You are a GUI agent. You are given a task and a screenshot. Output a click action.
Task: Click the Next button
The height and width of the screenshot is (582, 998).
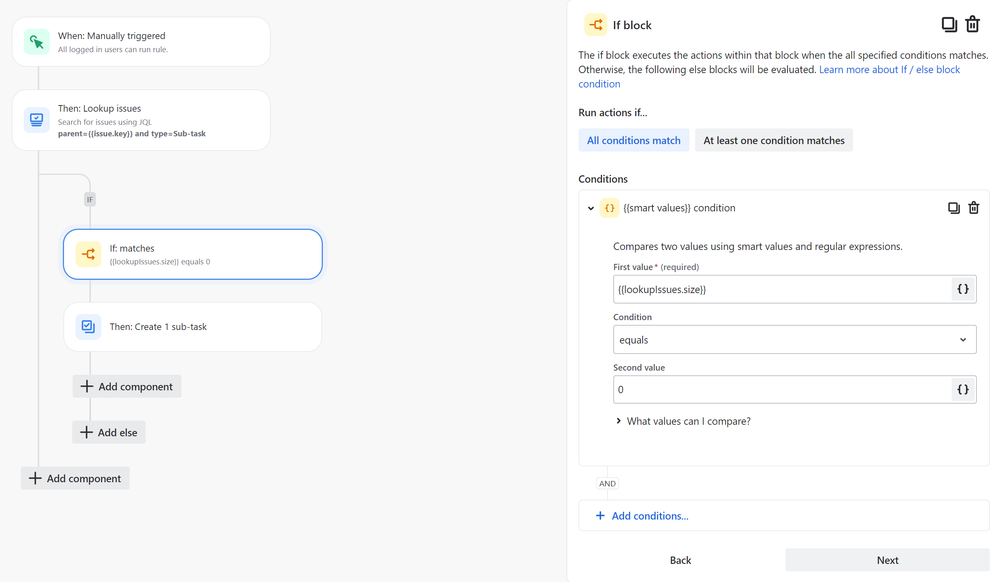[x=887, y=560]
